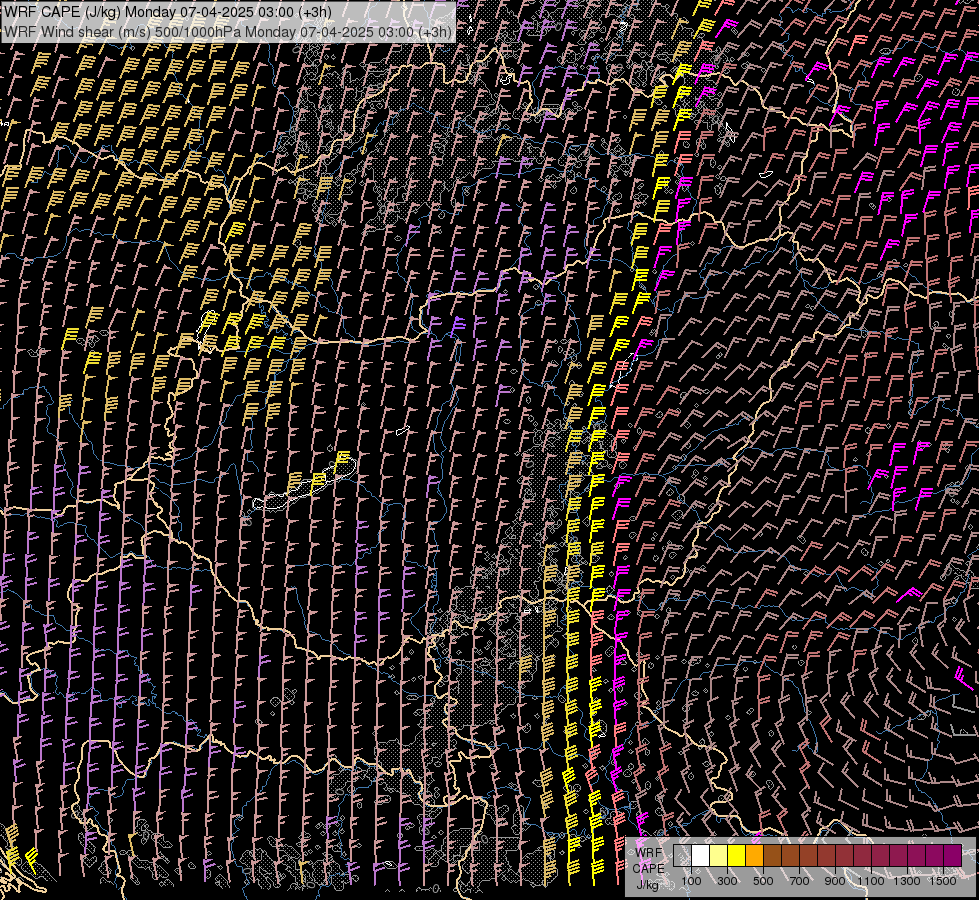Select the bright yellow CAPE legend swatch
The width and height of the screenshot is (979, 900).
pyautogui.click(x=736, y=855)
